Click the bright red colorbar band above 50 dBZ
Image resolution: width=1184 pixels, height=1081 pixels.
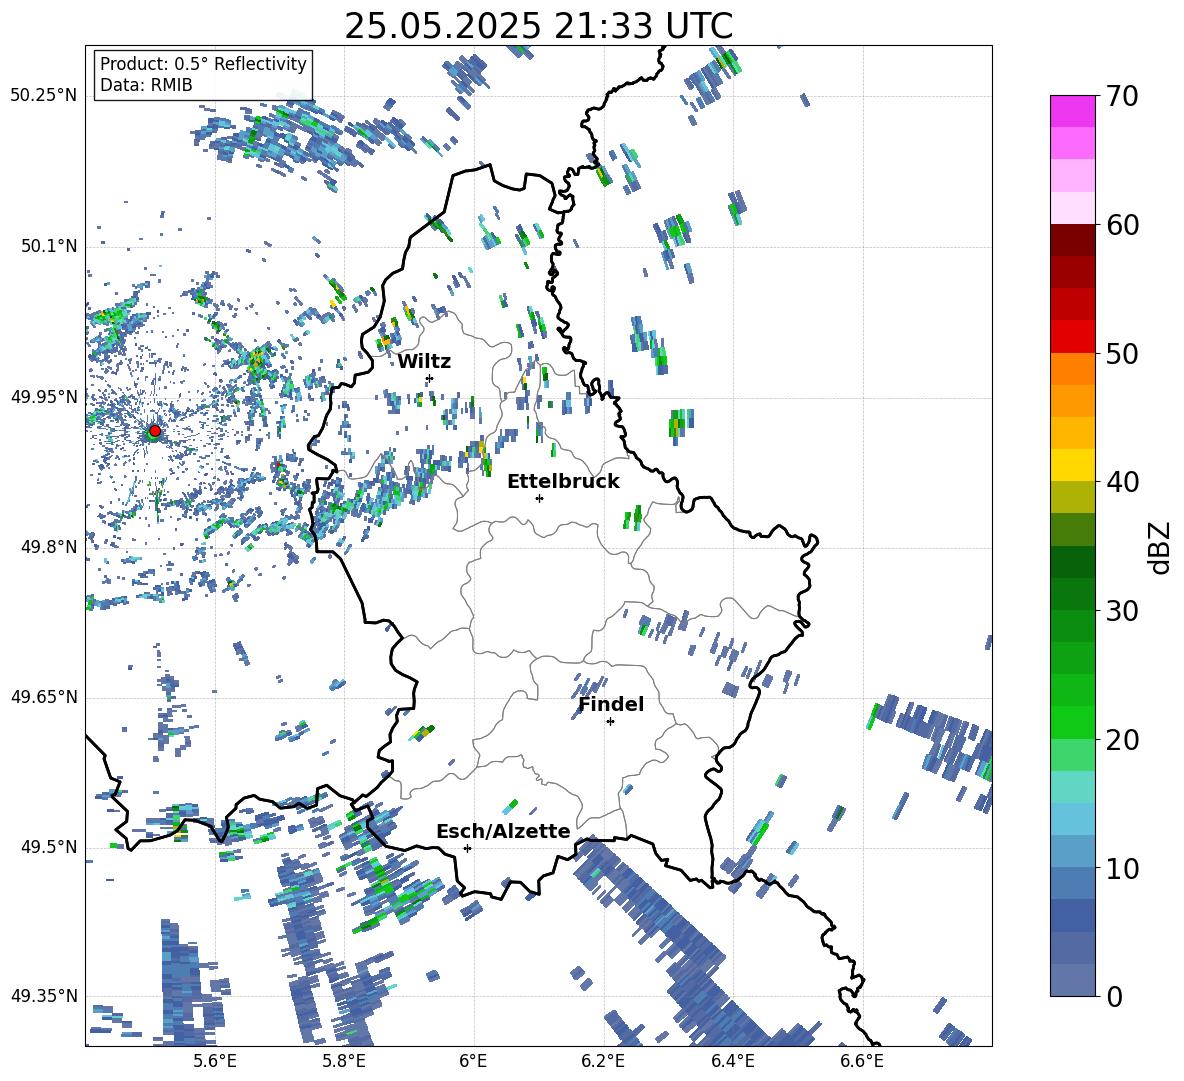click(x=1072, y=337)
